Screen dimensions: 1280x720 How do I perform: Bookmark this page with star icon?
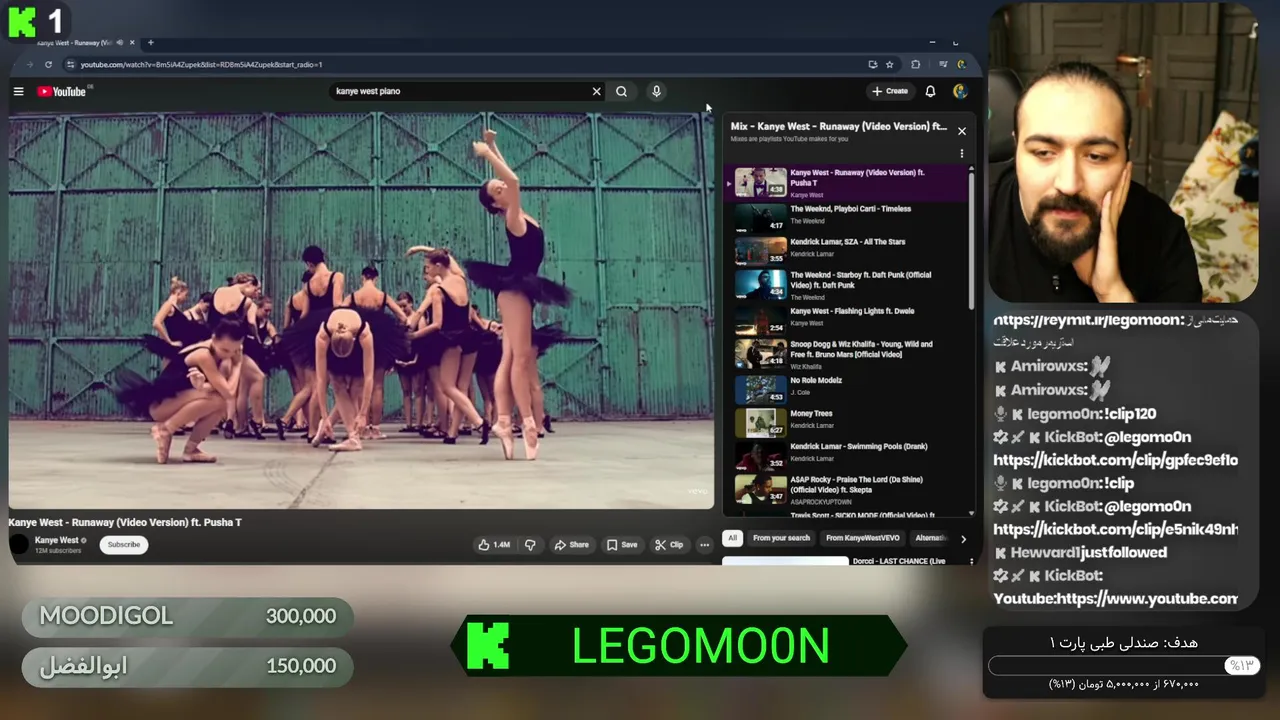click(890, 64)
